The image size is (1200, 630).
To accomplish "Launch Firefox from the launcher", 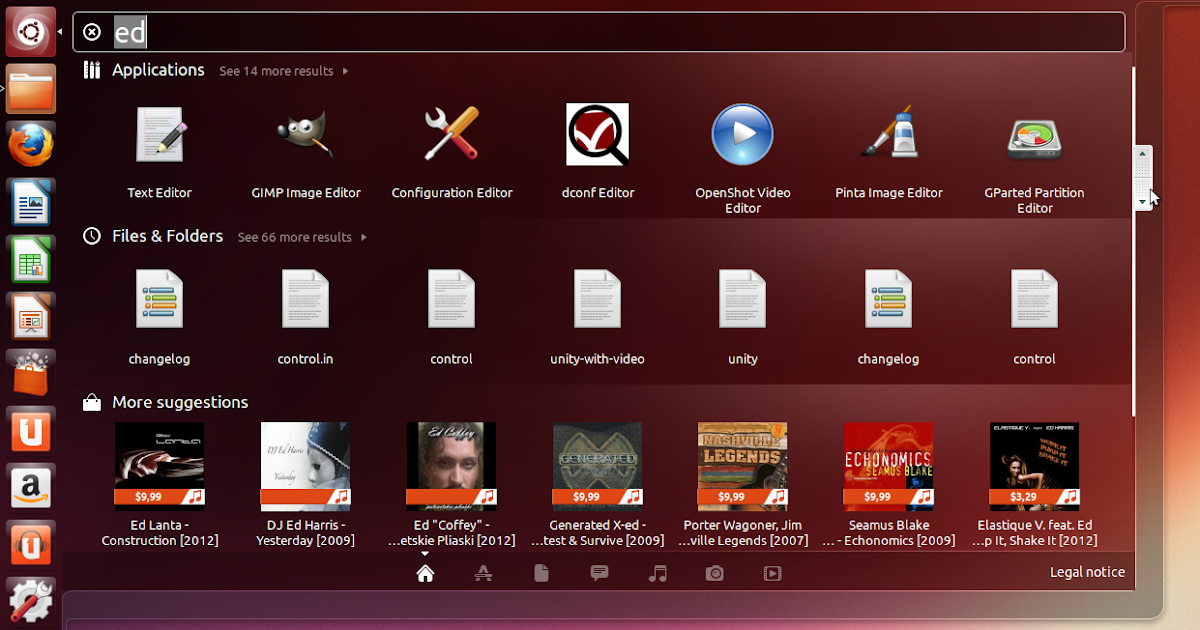I will [x=30, y=144].
